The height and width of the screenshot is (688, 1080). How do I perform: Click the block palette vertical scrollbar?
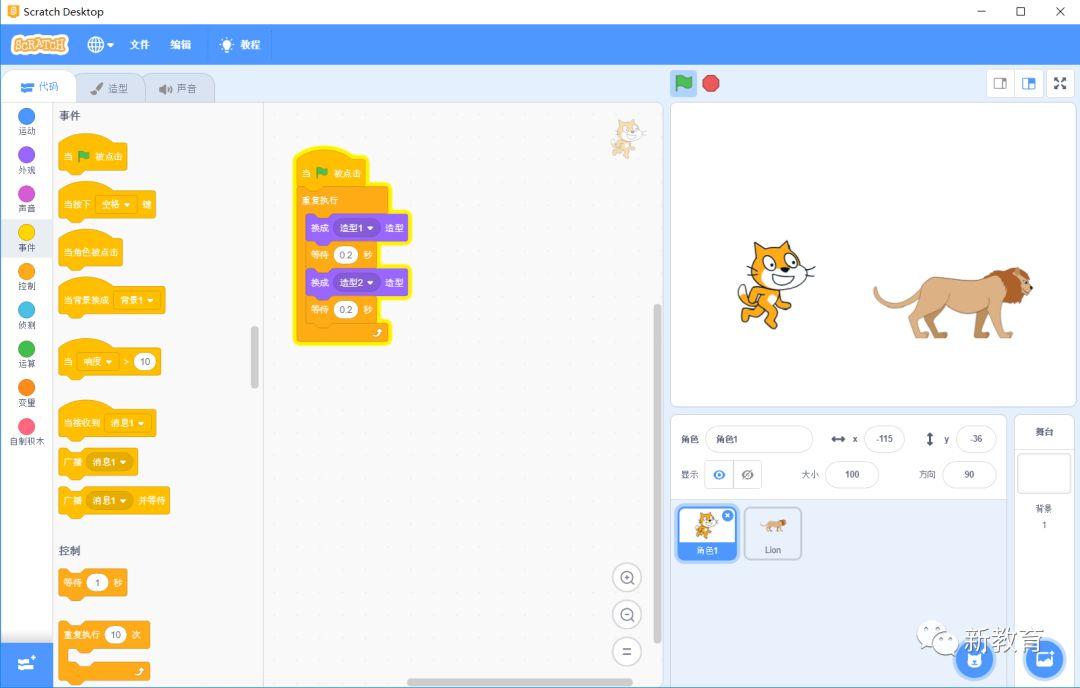[255, 357]
